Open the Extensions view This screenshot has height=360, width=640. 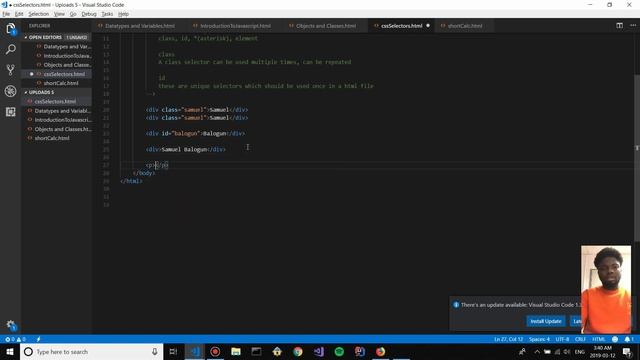coord(11,112)
